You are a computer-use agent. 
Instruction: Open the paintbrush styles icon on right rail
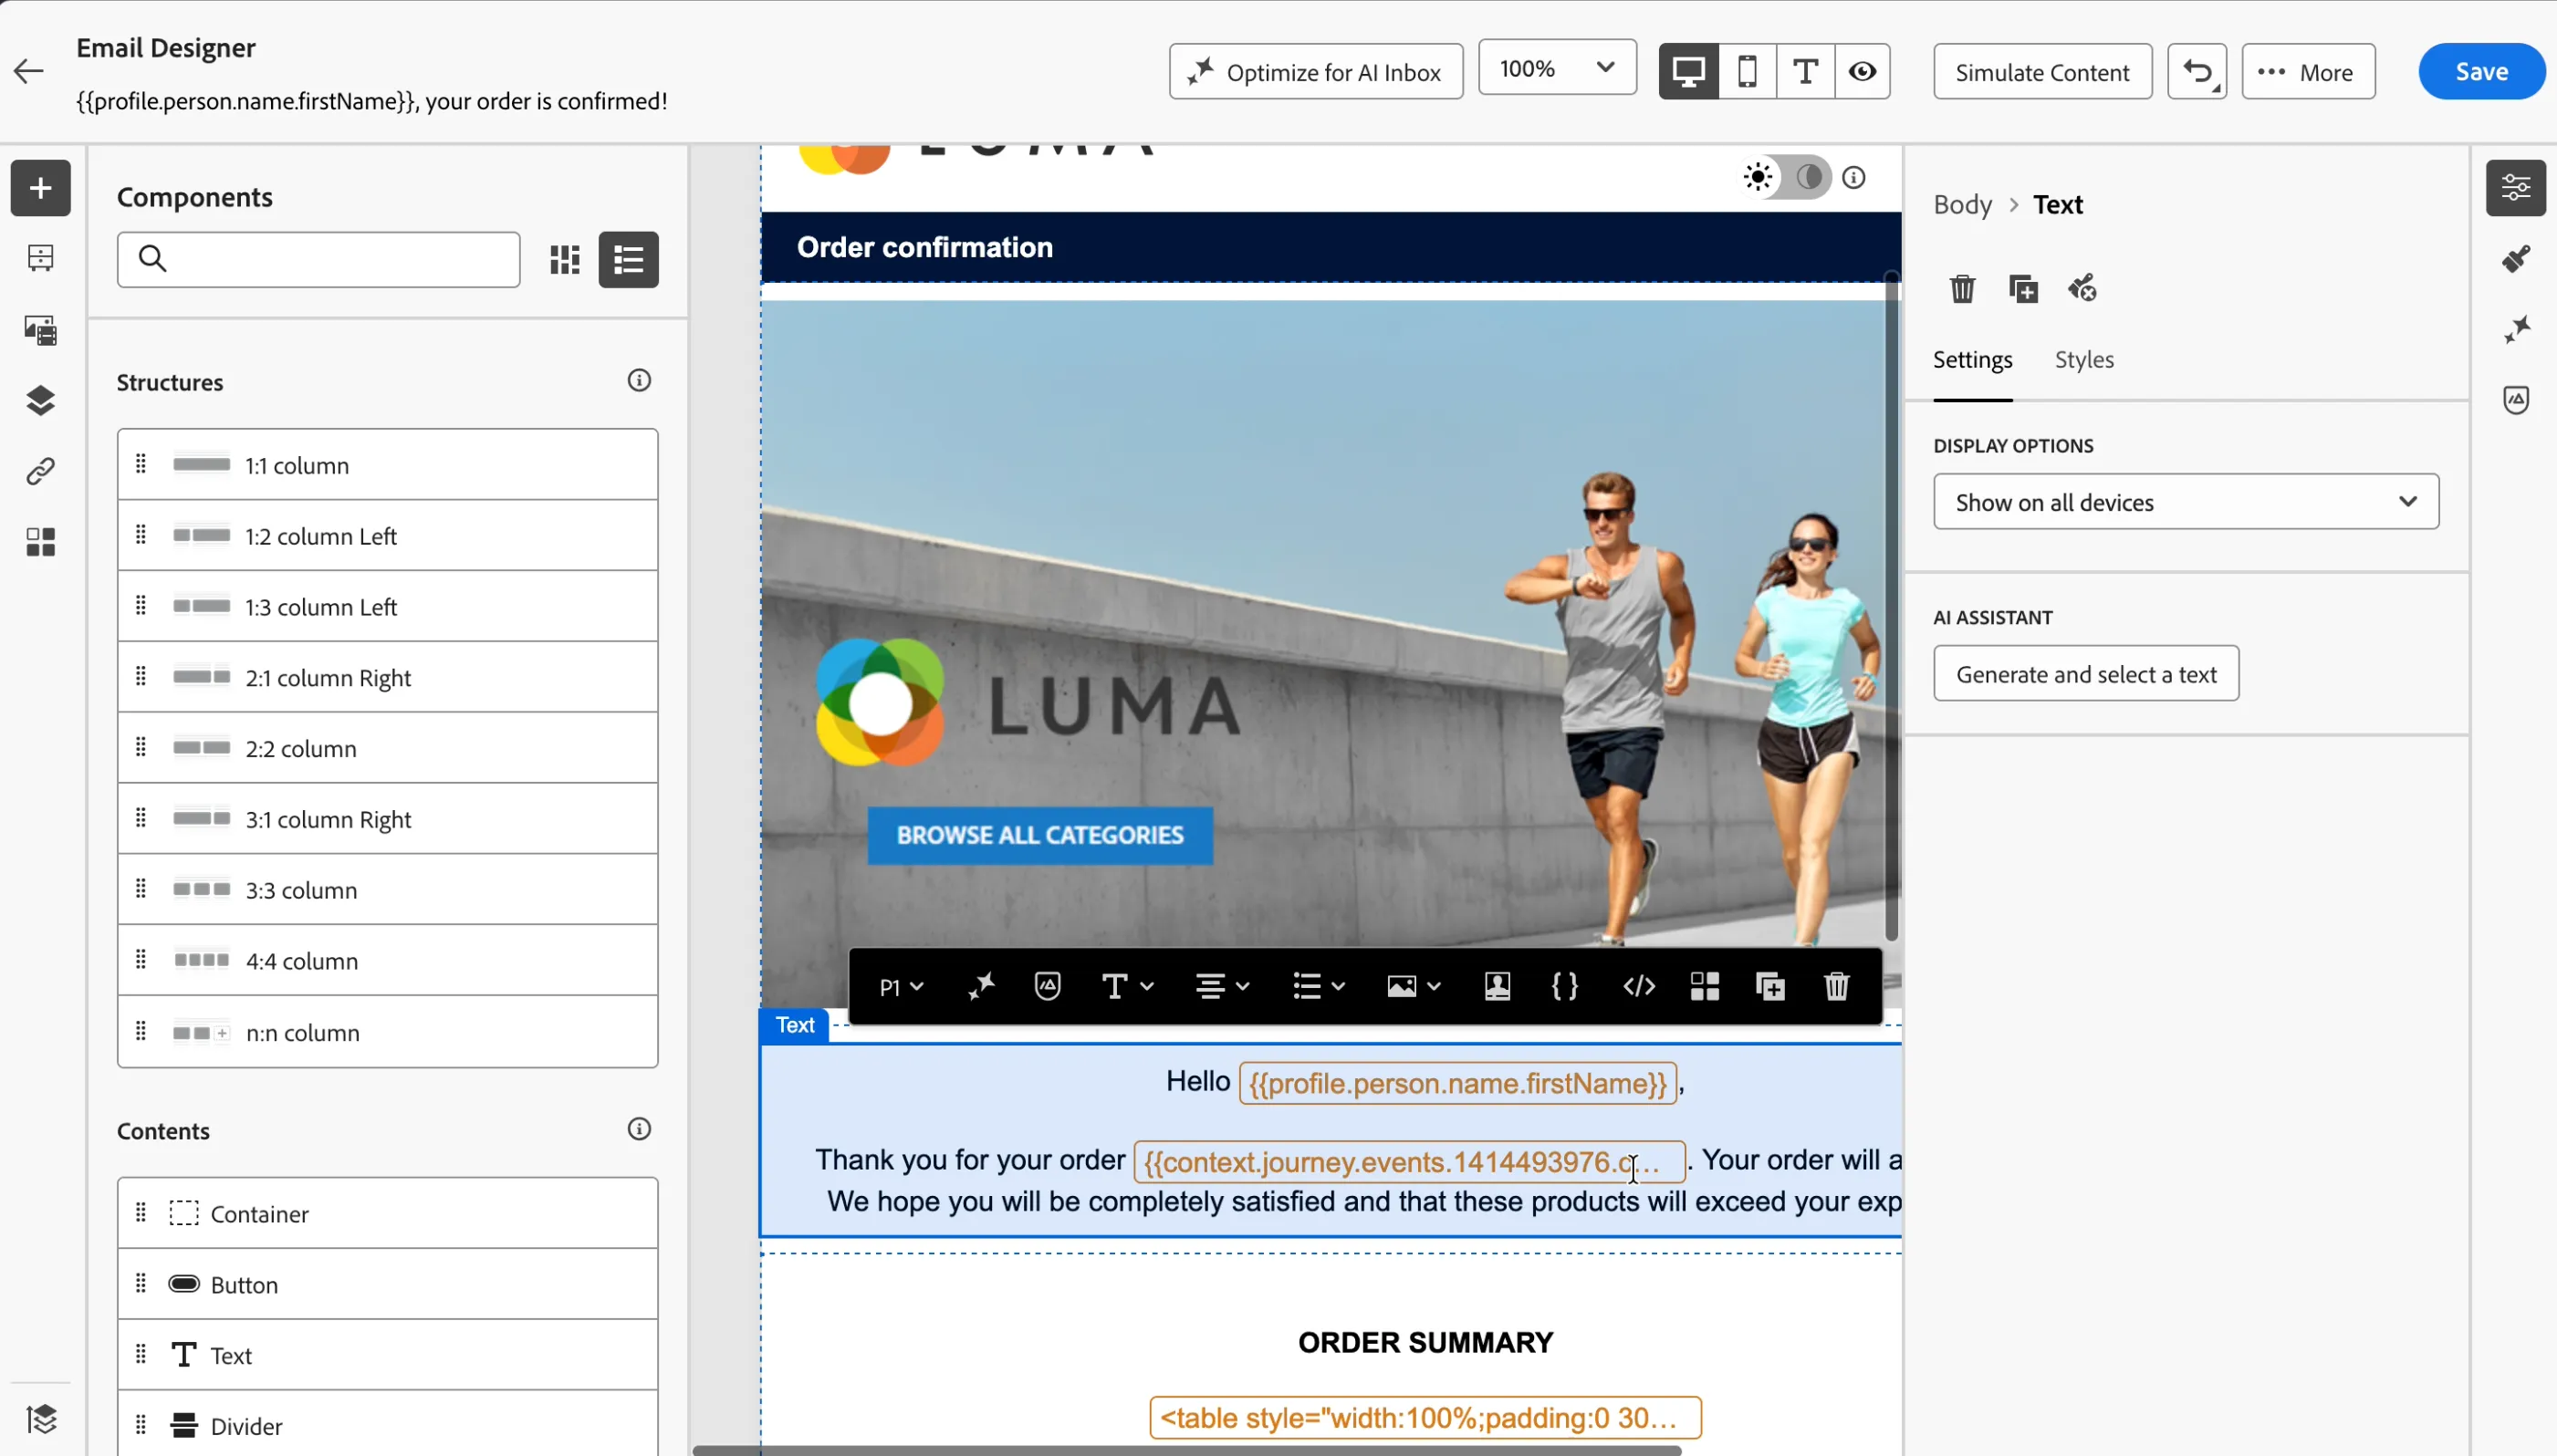point(2516,259)
